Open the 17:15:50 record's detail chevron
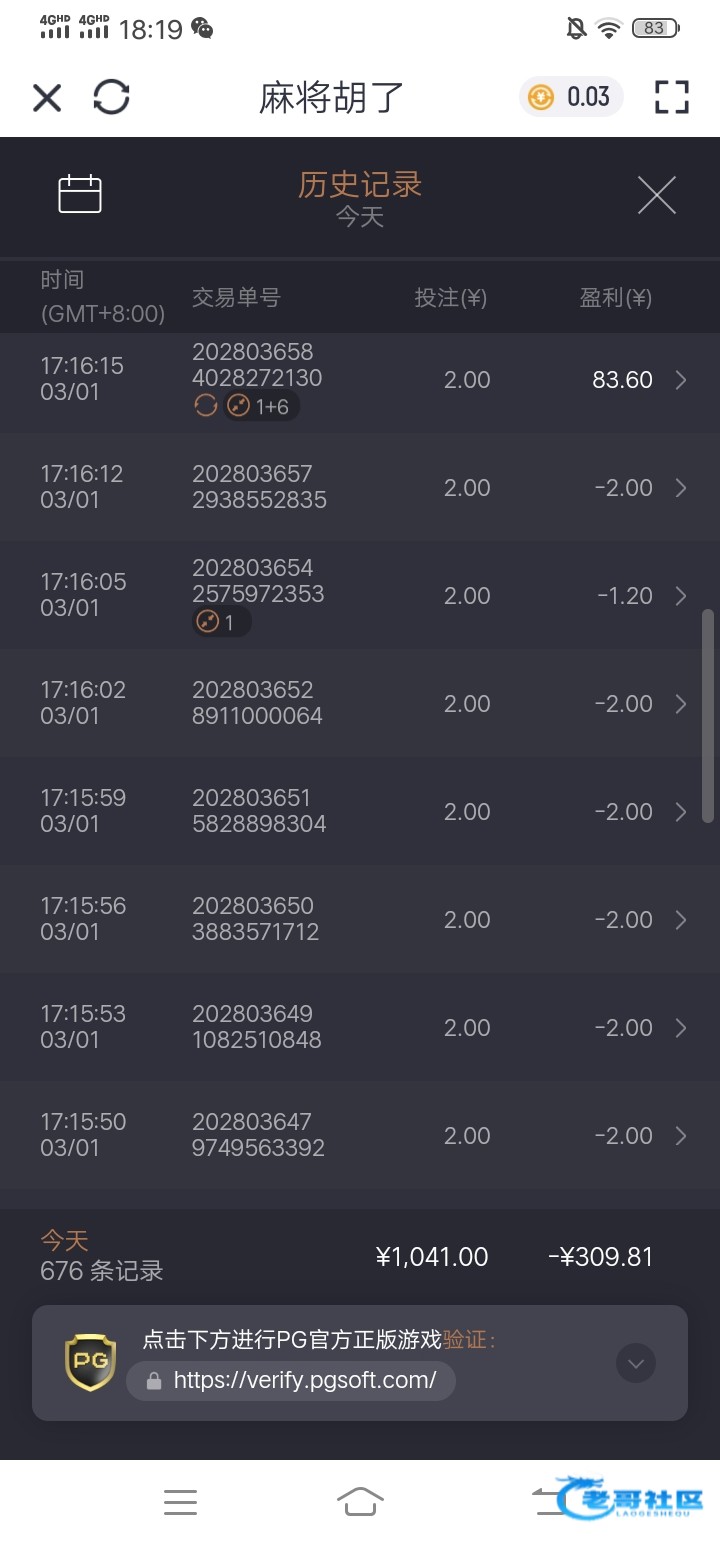 (681, 1136)
